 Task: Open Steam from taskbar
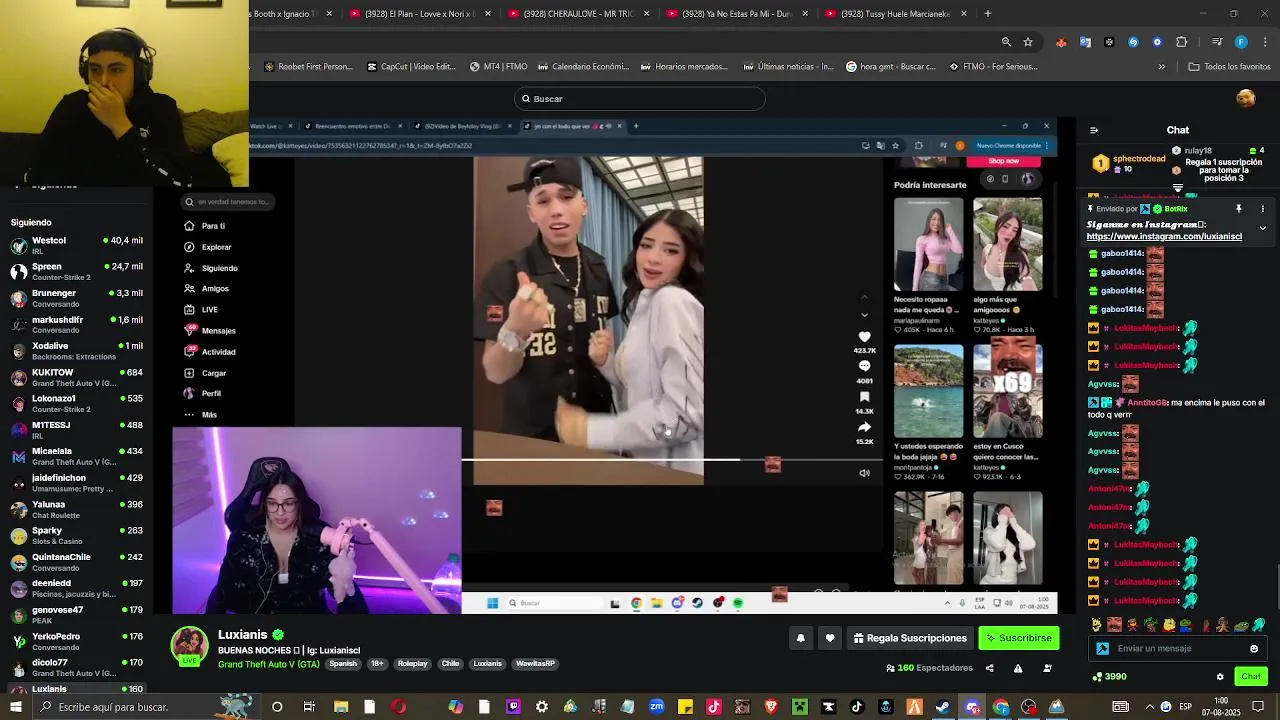pyautogui.click(x=943, y=707)
